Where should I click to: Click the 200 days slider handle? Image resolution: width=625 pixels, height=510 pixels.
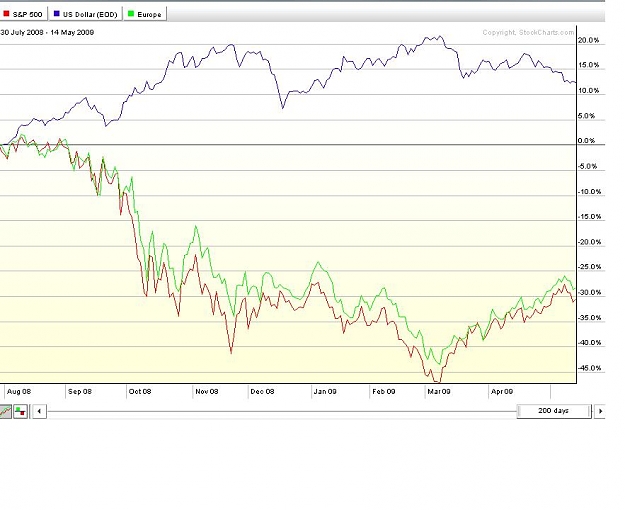pyautogui.click(x=553, y=411)
